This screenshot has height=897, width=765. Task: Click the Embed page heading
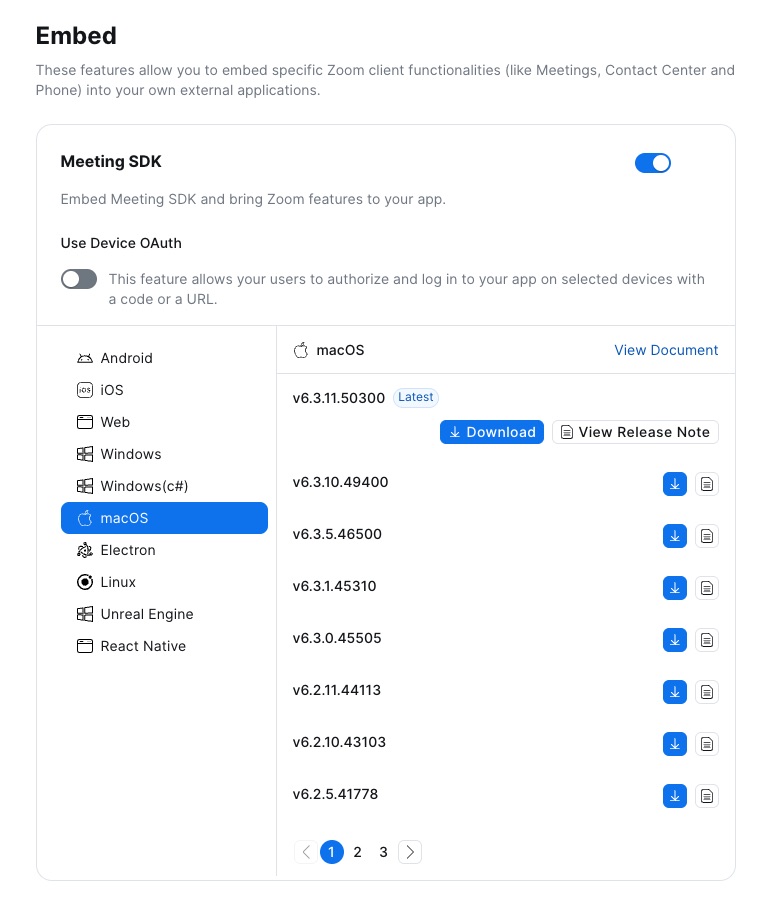click(x=76, y=35)
